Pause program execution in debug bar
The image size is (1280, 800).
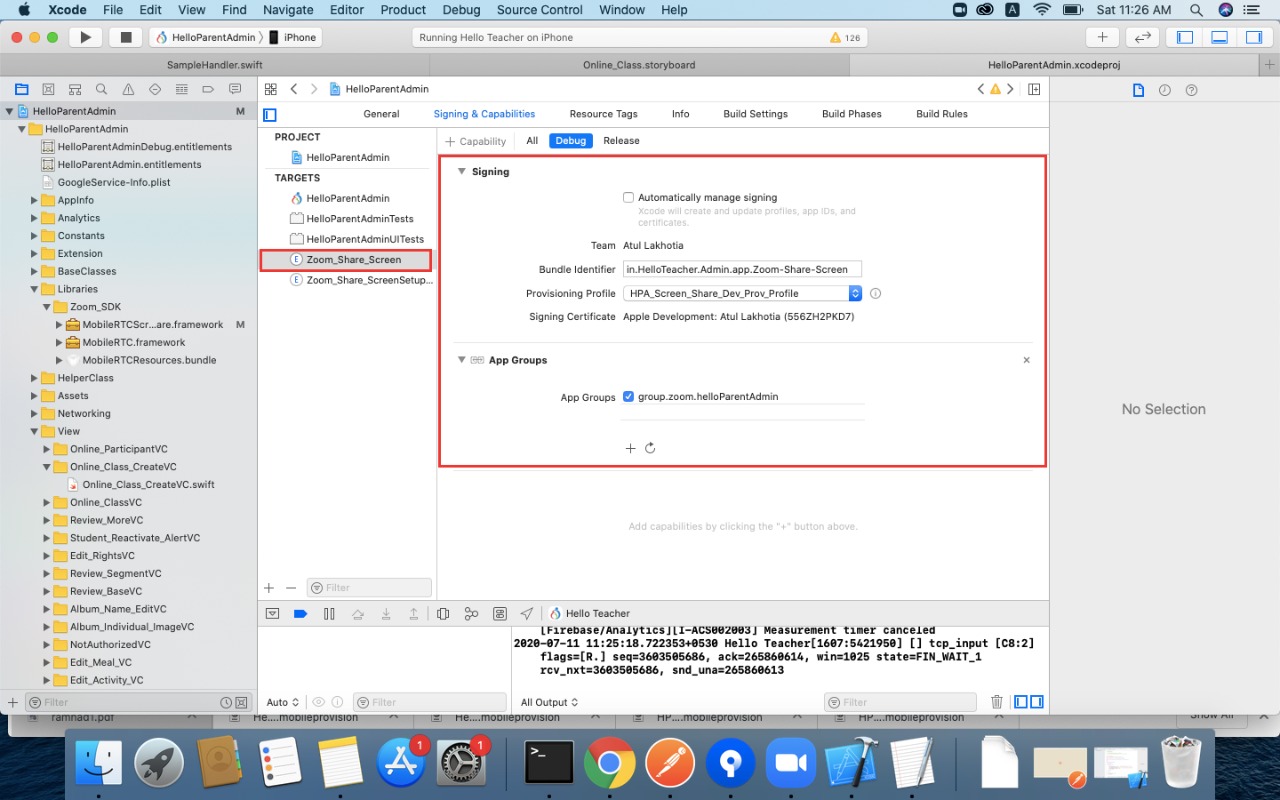[x=329, y=613]
